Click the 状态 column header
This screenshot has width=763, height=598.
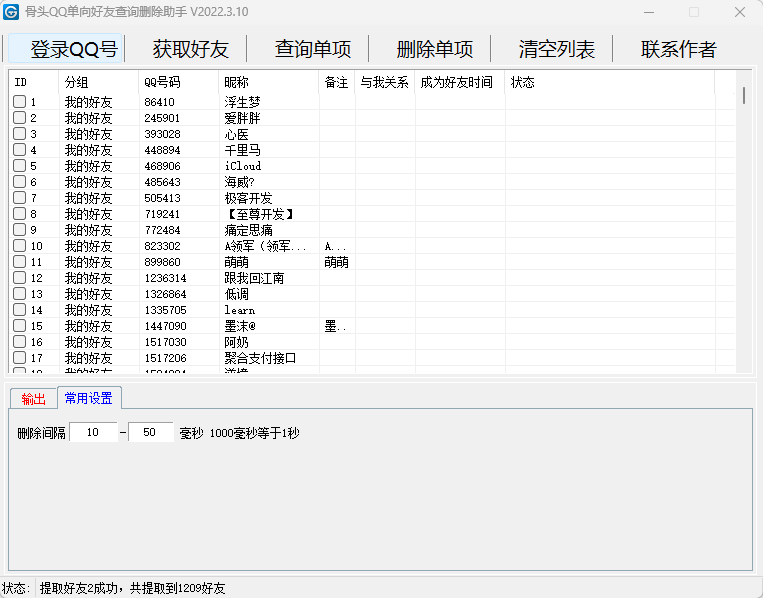pyautogui.click(x=610, y=82)
